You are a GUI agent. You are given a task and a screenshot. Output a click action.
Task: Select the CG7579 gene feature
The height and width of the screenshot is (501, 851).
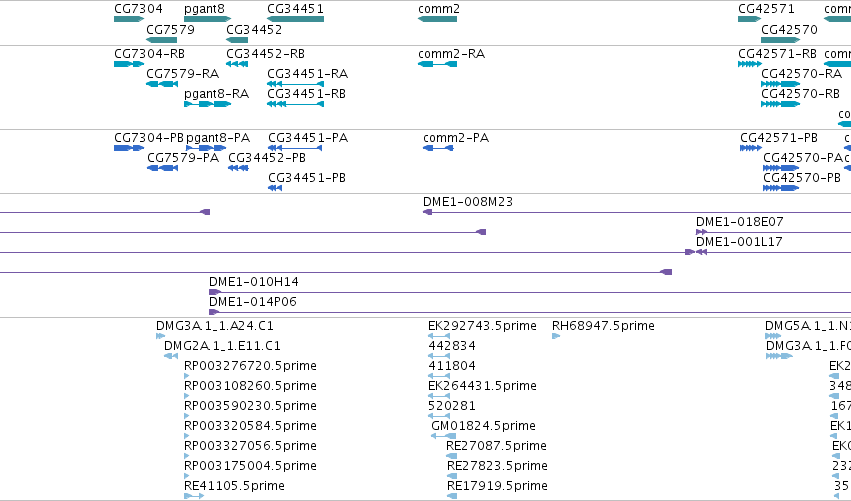pos(161,40)
